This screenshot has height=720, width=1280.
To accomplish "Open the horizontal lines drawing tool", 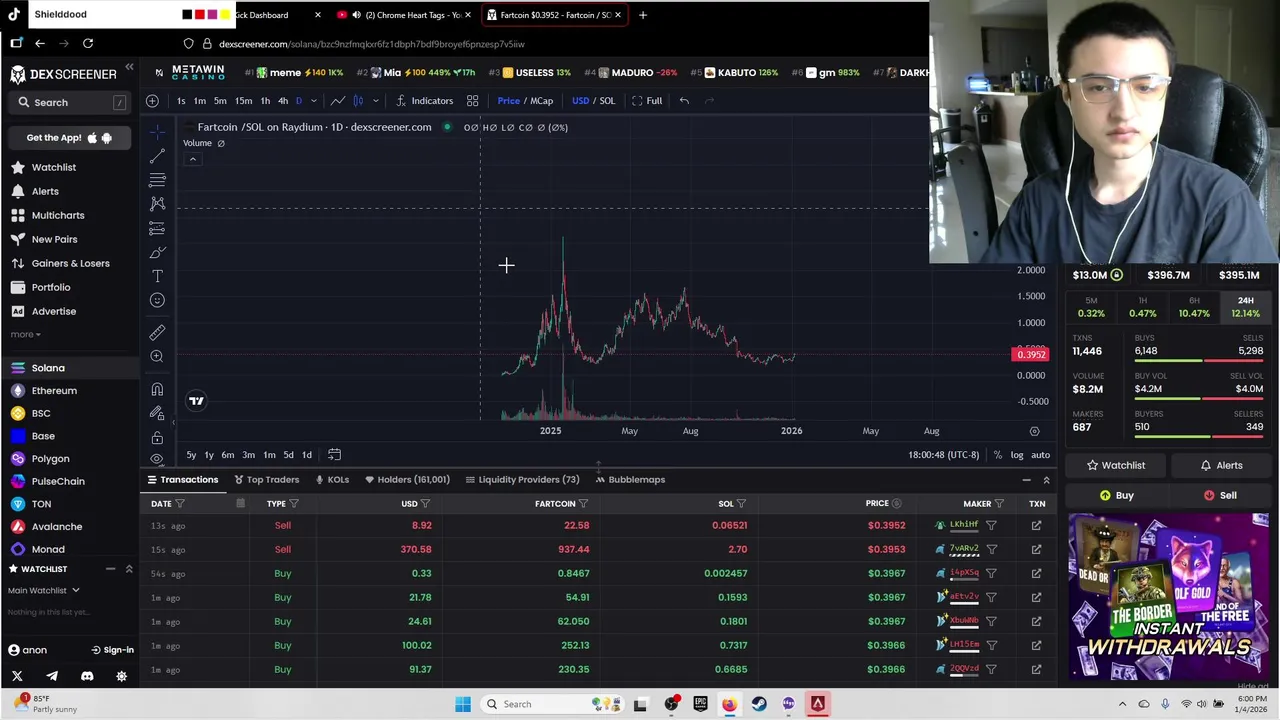I will click(157, 180).
